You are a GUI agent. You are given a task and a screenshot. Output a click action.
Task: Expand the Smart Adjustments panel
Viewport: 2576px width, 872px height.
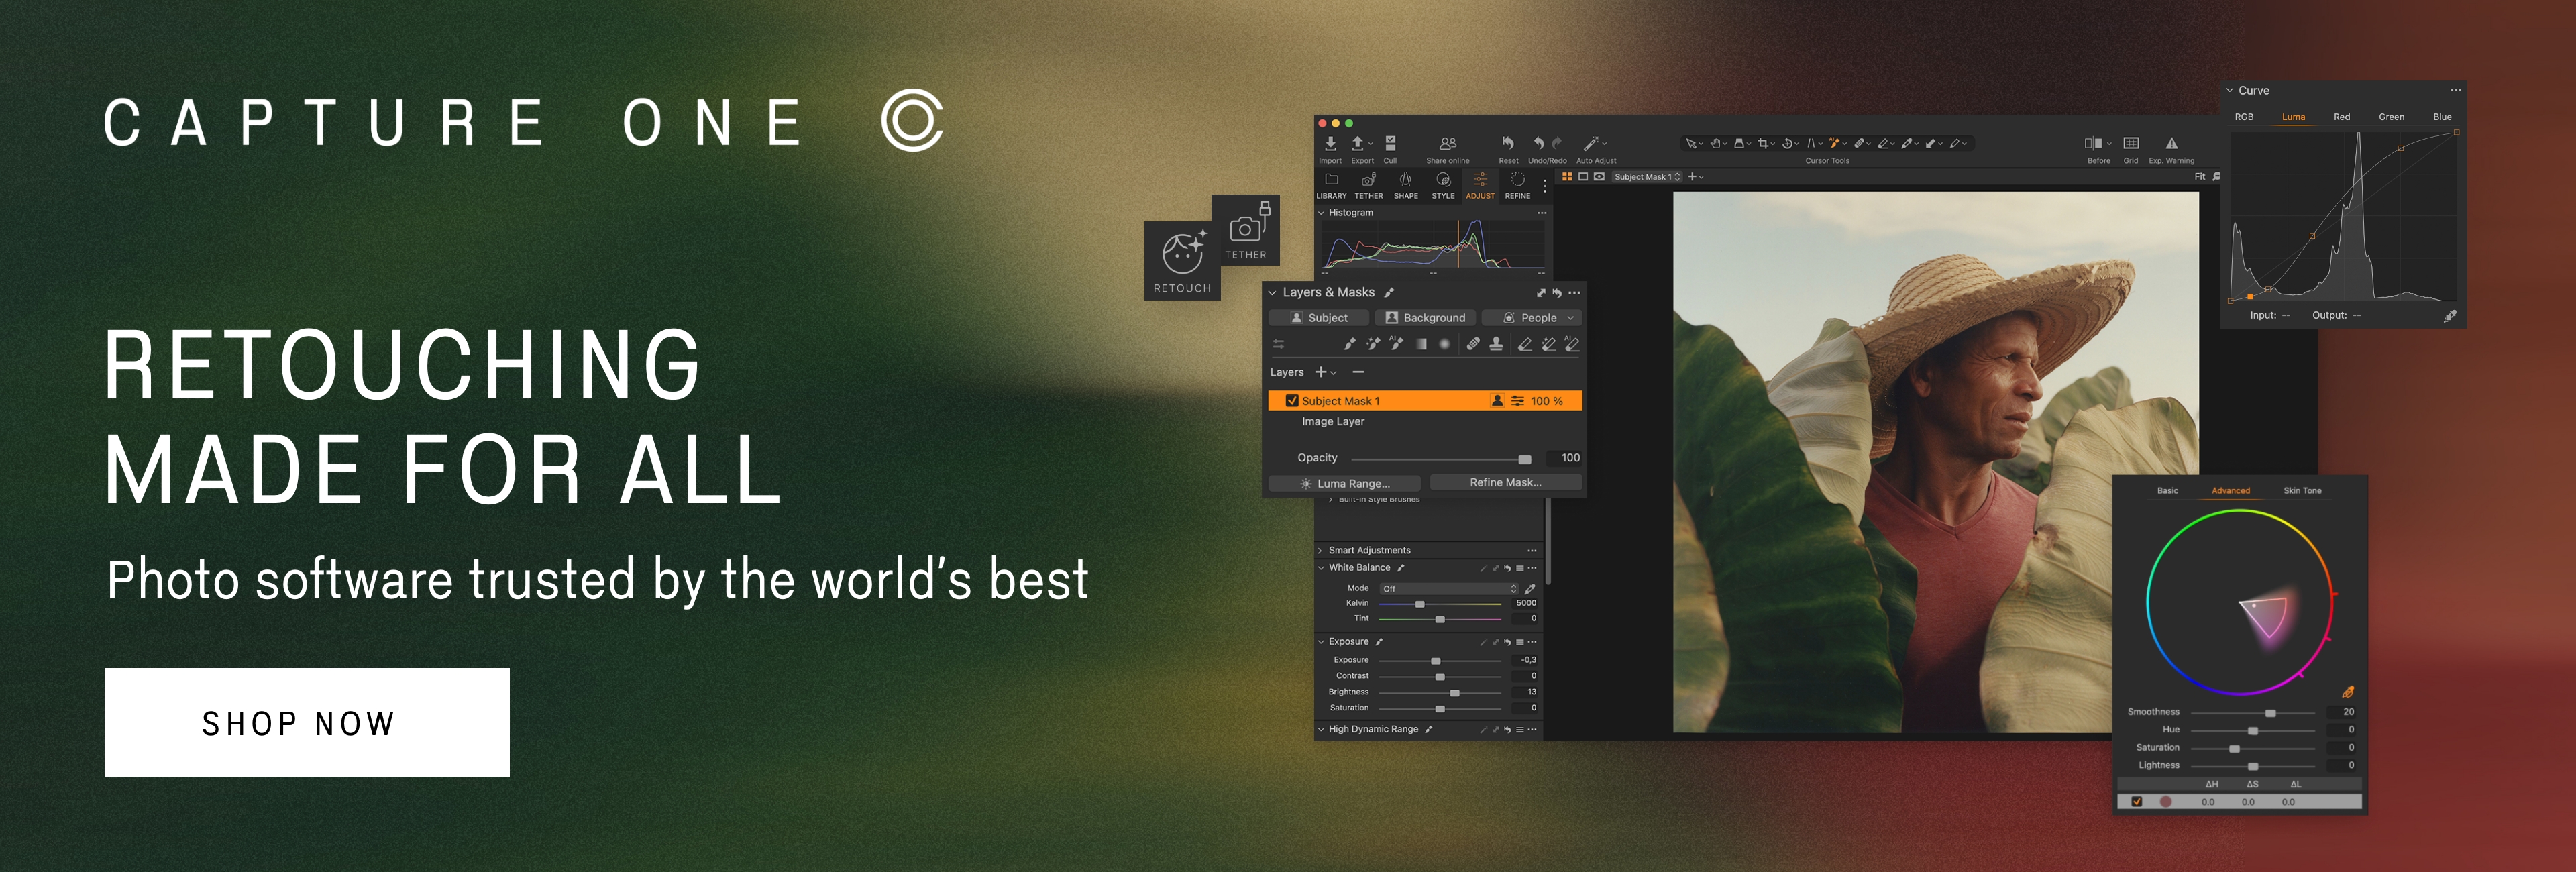pos(1321,551)
